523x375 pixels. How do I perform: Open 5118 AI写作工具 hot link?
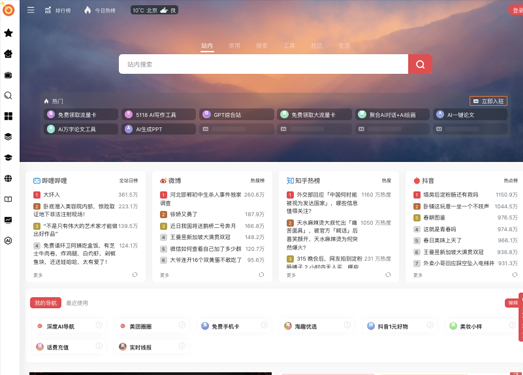pos(159,115)
